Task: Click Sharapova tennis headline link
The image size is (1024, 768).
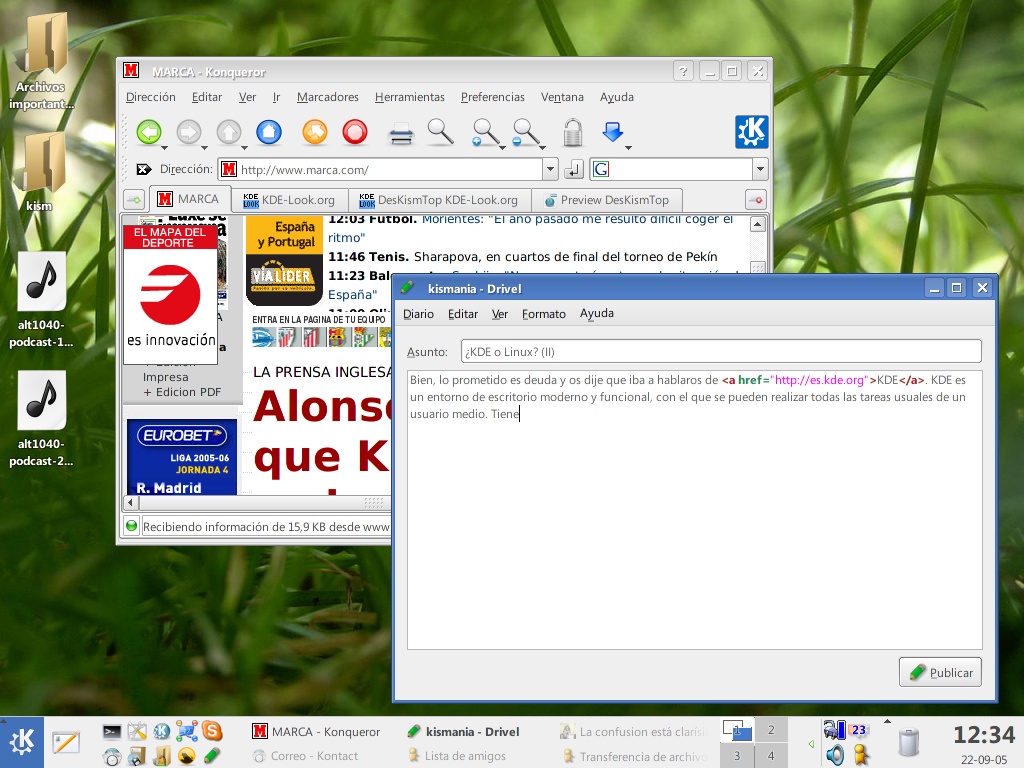Action: (x=566, y=257)
